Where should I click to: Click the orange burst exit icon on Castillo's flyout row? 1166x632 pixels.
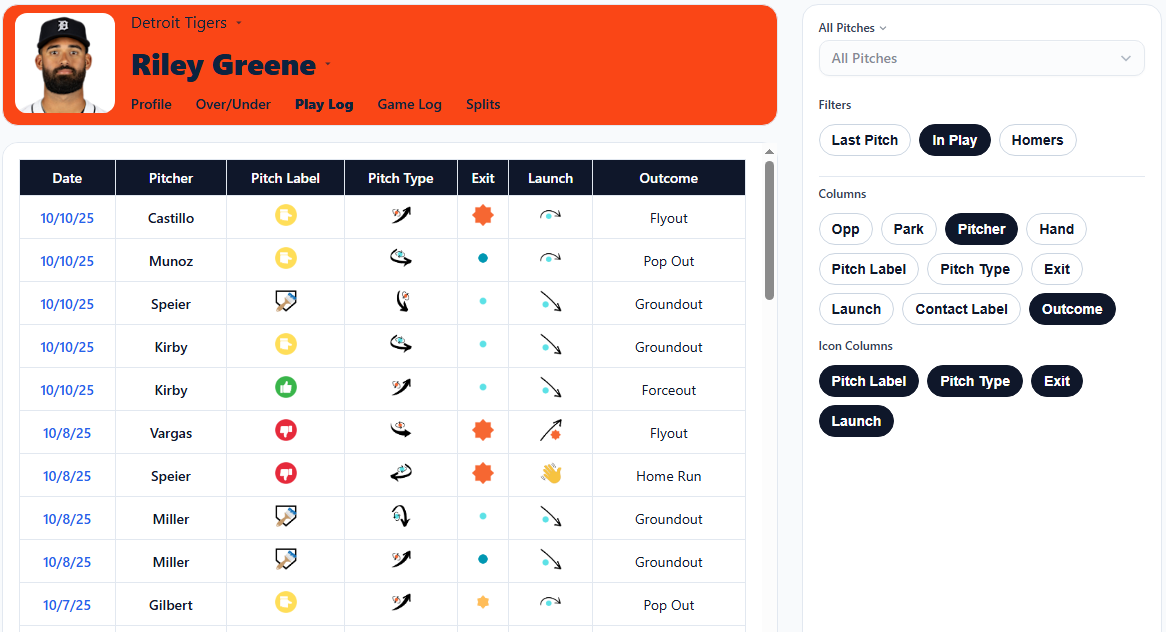click(483, 214)
